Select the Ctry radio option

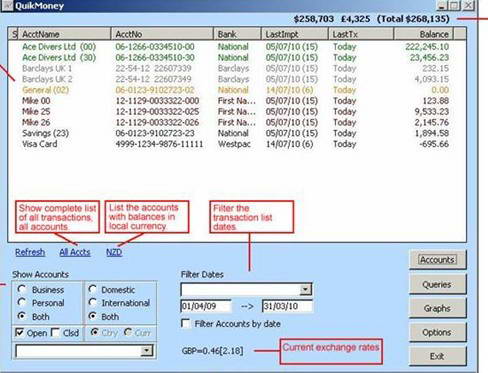95,332
